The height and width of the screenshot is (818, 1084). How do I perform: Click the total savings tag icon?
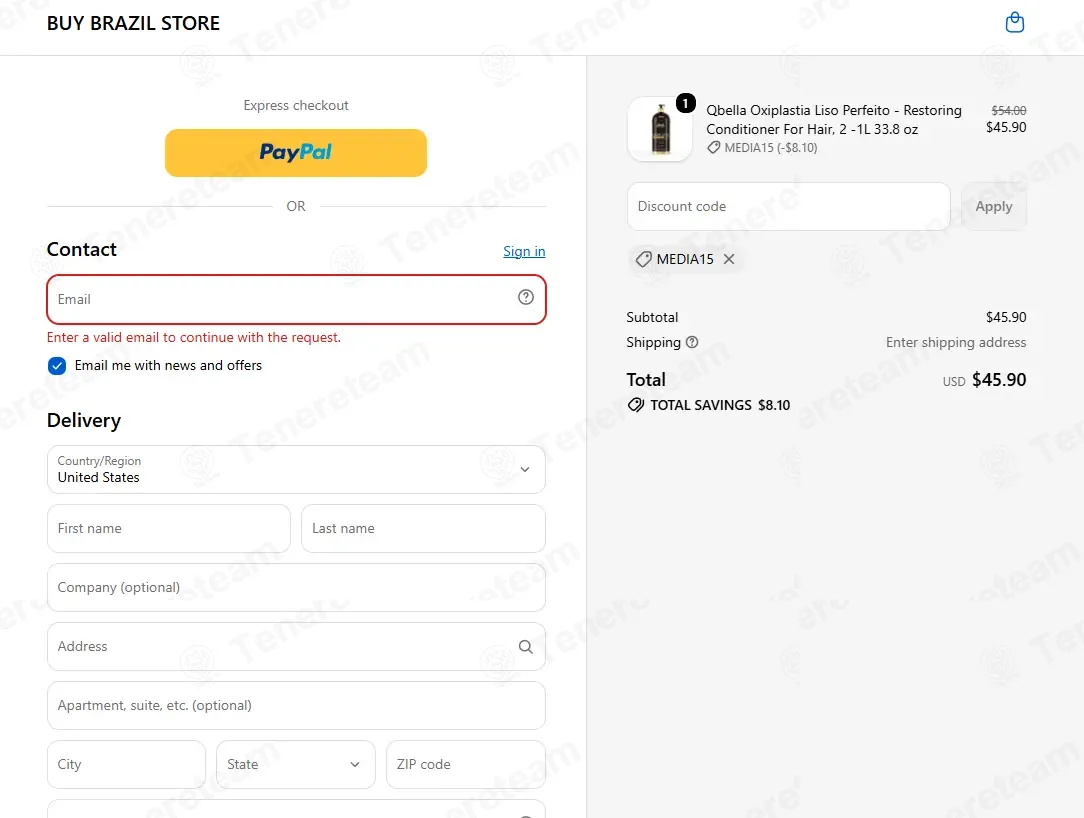pyautogui.click(x=635, y=405)
